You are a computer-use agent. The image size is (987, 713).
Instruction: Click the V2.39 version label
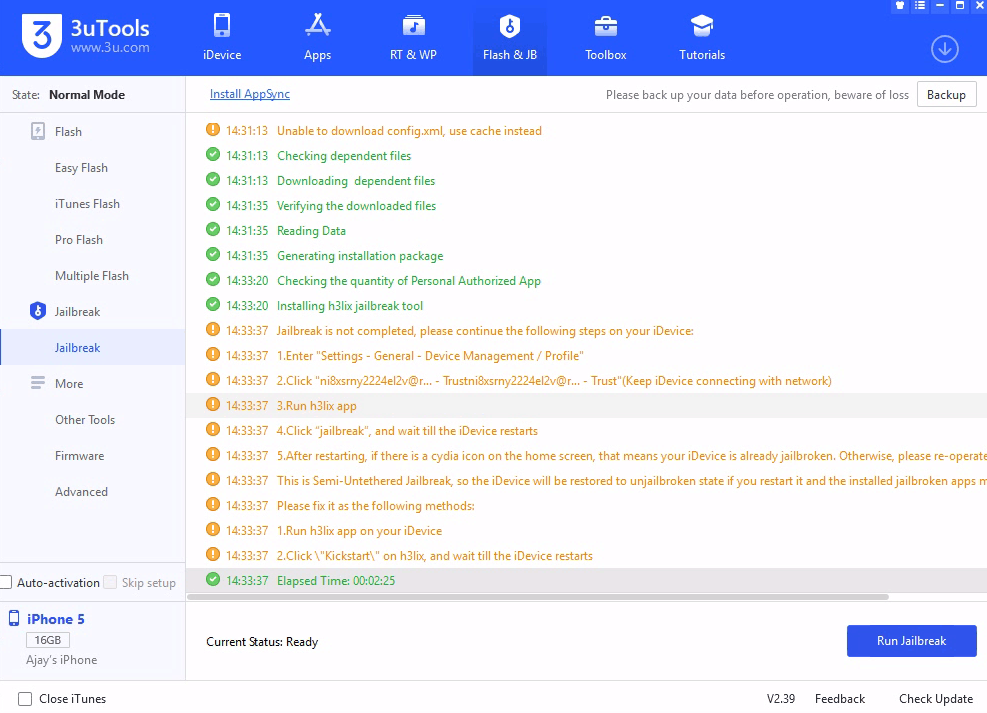tap(781, 699)
